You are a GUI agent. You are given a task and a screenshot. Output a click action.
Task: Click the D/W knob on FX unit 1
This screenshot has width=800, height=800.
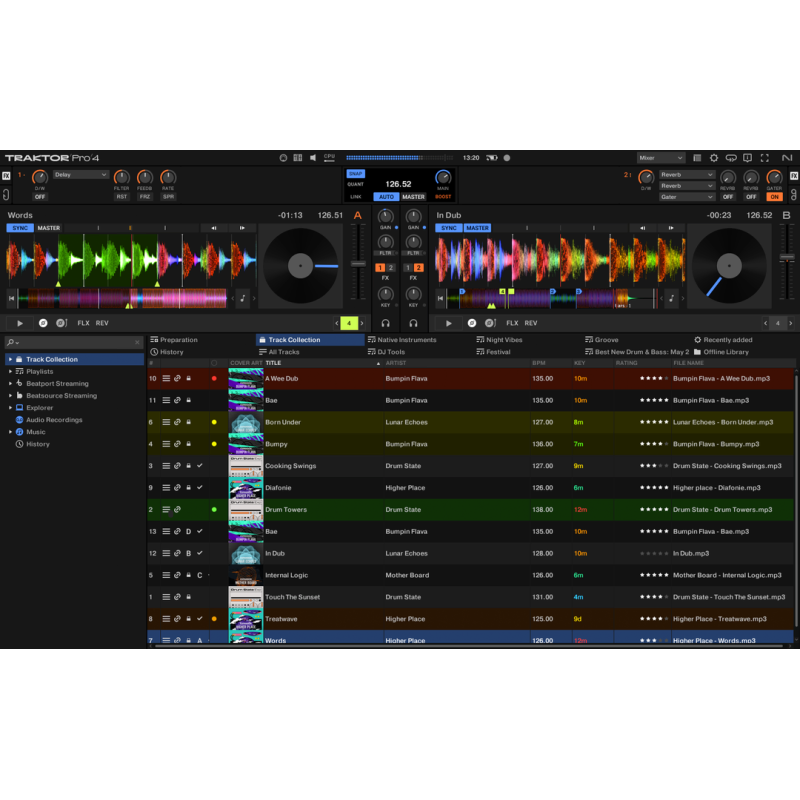tap(39, 178)
